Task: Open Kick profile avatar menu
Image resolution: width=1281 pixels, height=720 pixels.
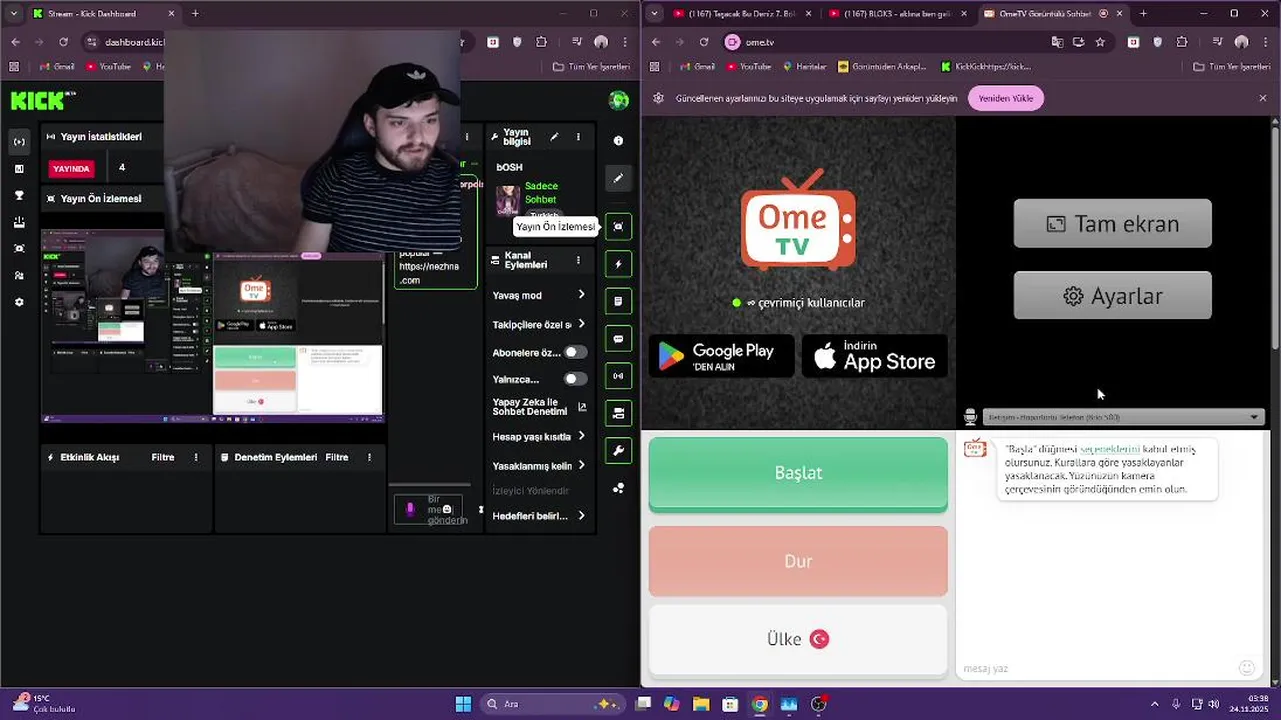Action: point(618,100)
